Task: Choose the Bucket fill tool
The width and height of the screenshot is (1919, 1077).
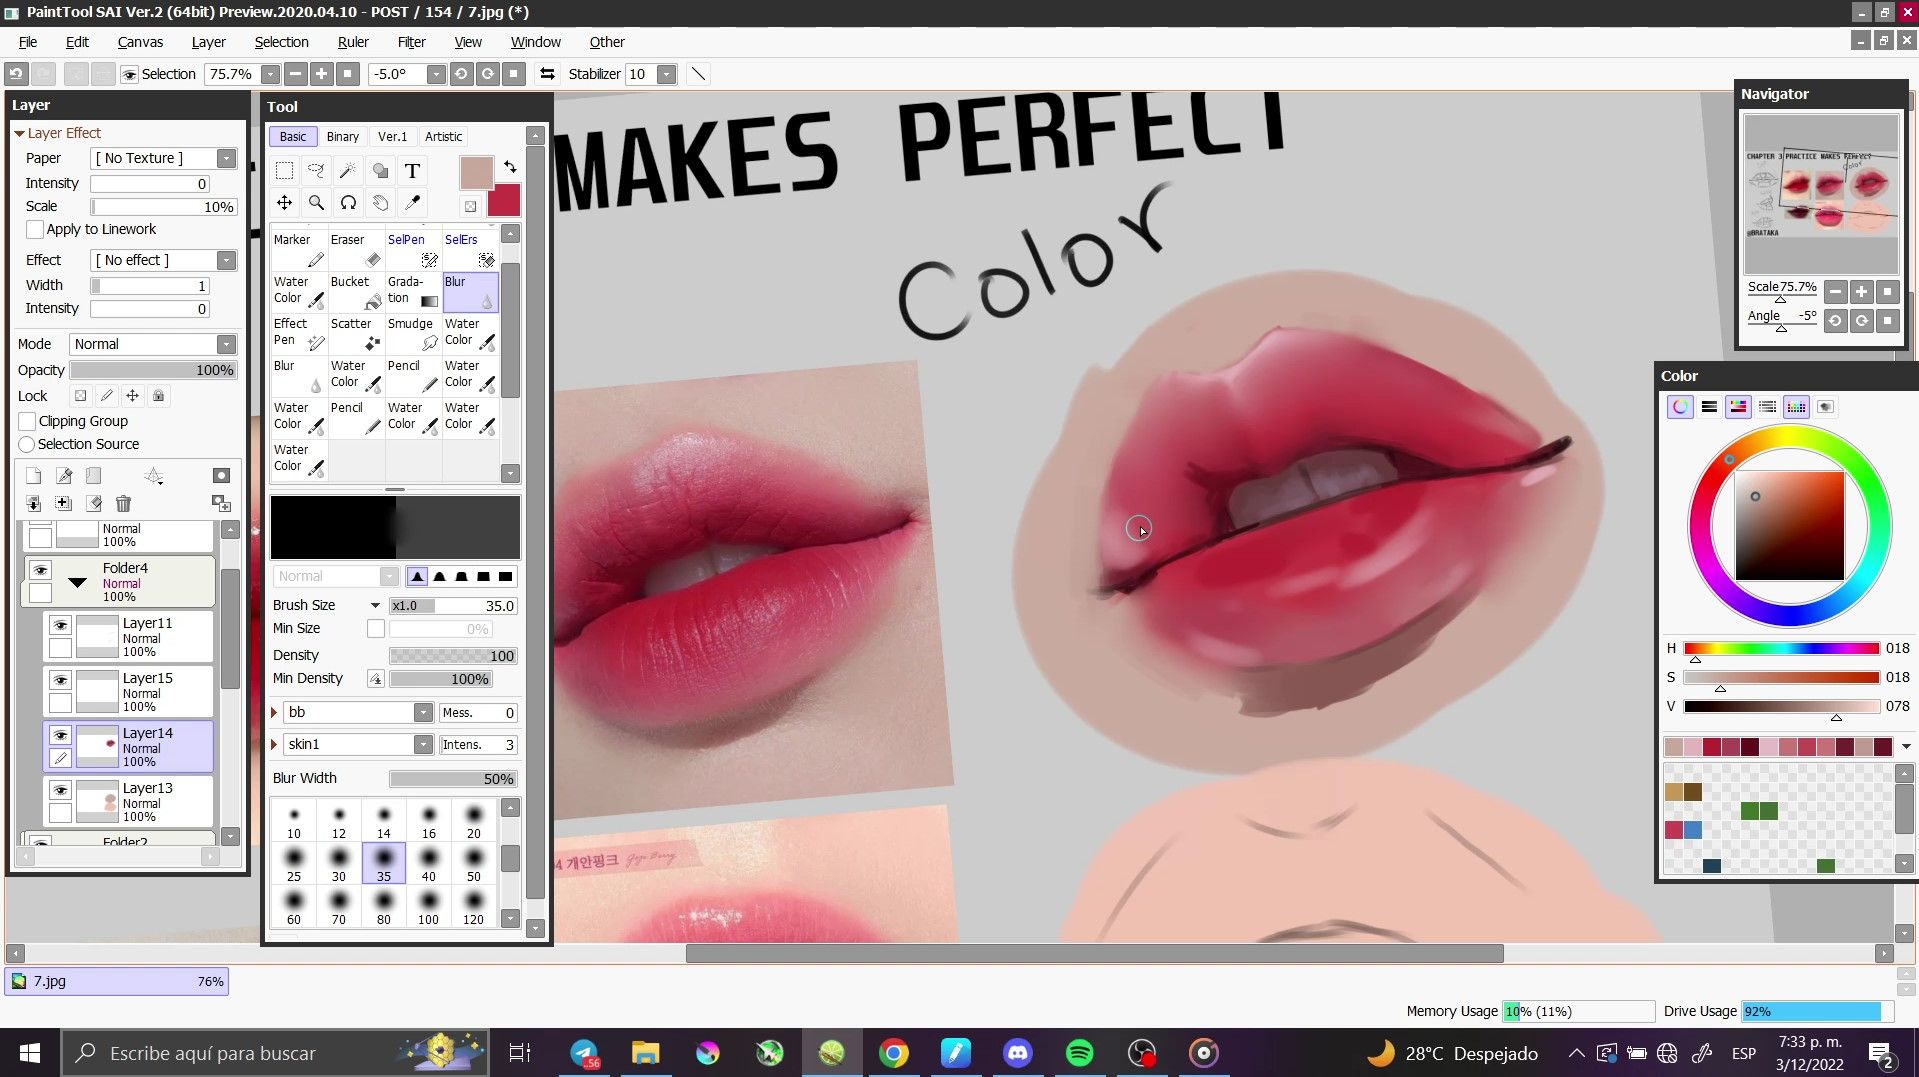Action: click(x=355, y=291)
